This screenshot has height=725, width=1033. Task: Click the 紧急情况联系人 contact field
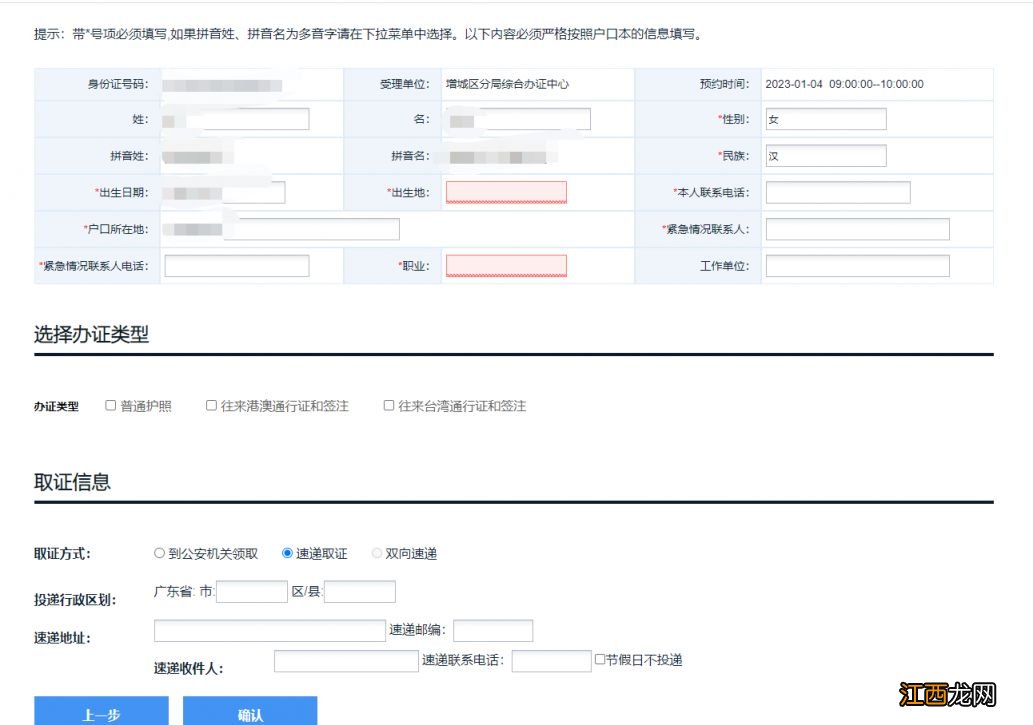tap(856, 228)
